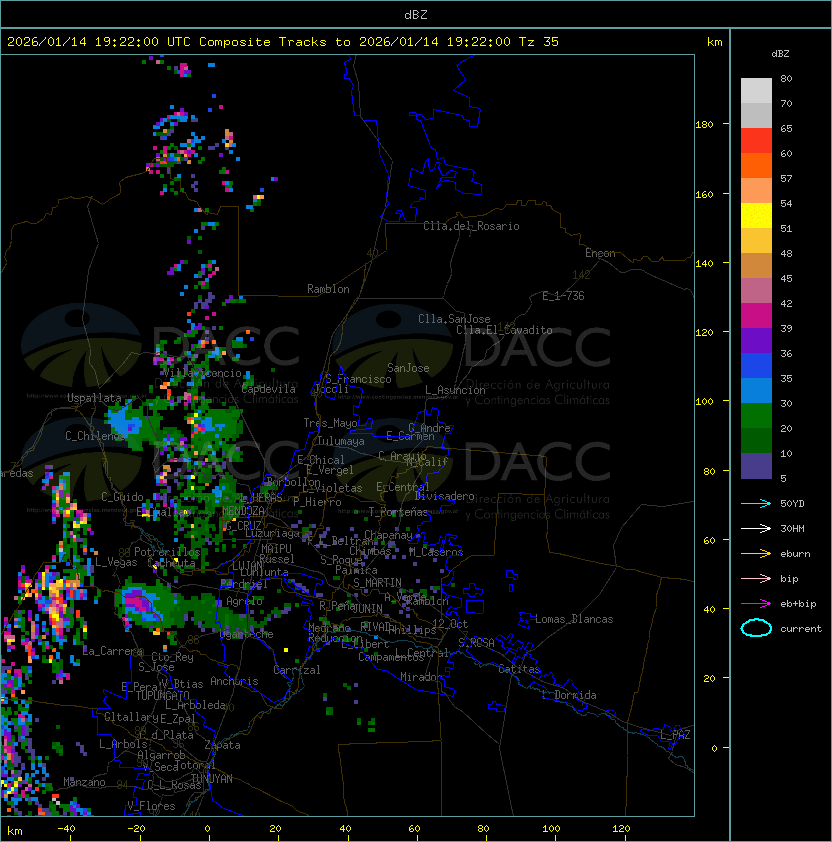Click the 'C_Guido' place label
The height and width of the screenshot is (842, 832).
click(x=122, y=497)
